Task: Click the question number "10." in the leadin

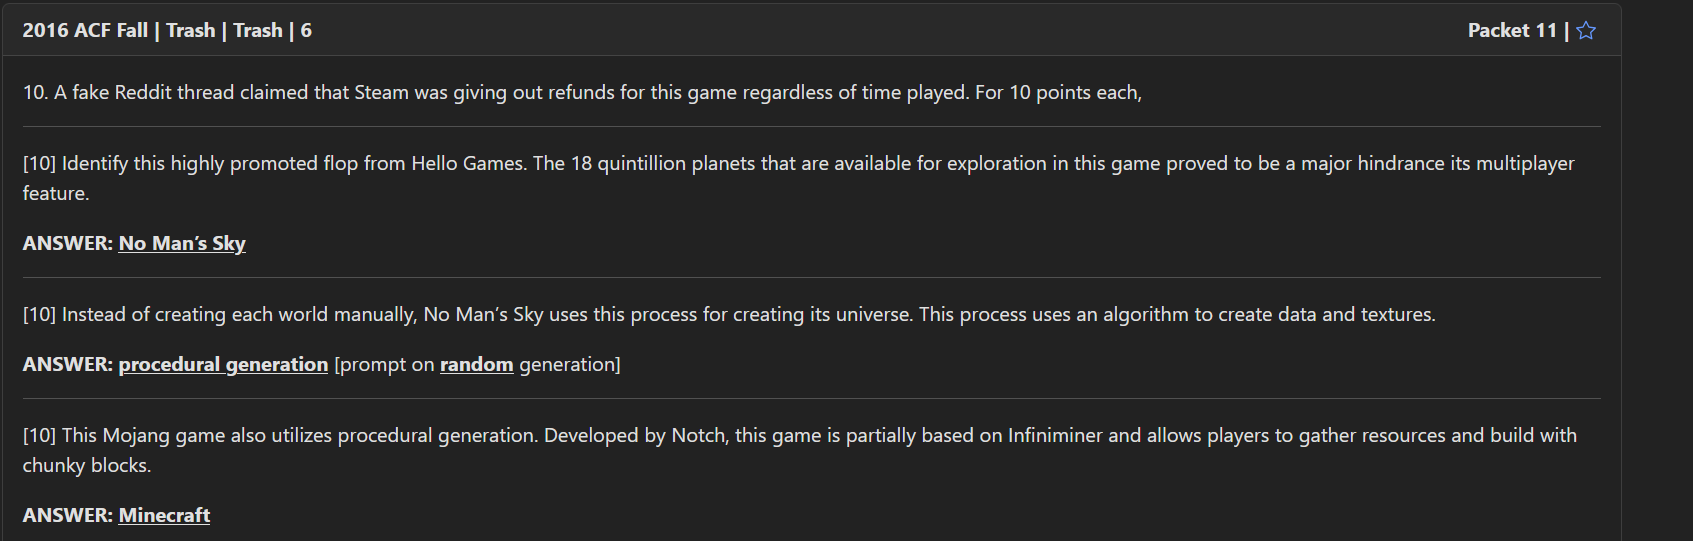Action: tap(35, 93)
